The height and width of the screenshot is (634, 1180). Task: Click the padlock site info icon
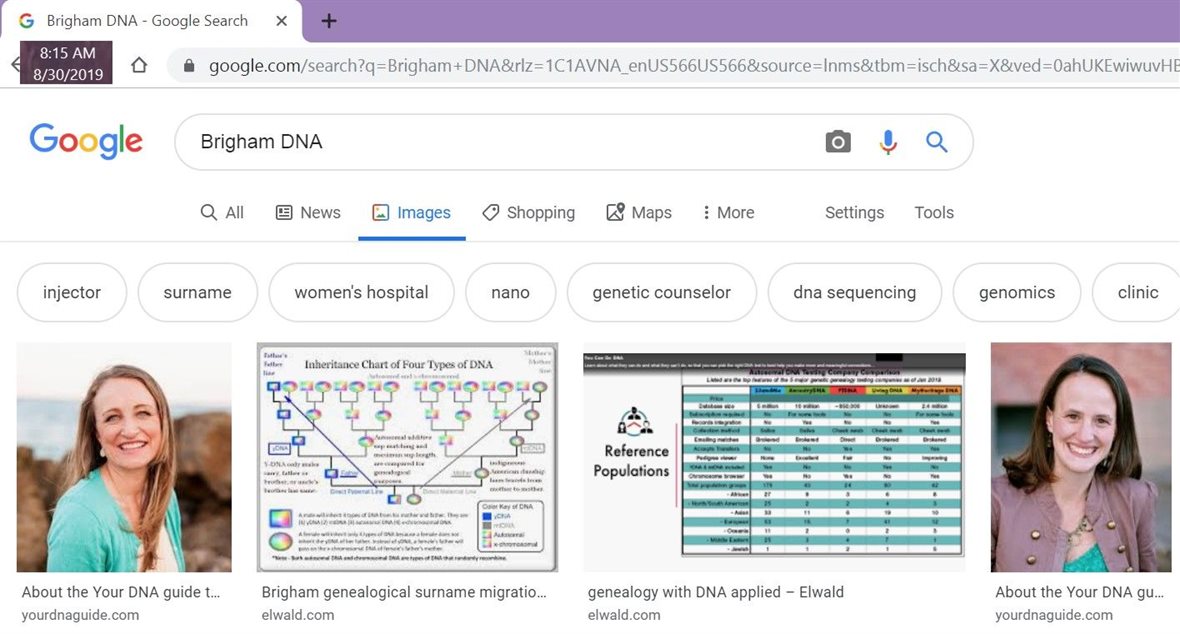click(188, 66)
